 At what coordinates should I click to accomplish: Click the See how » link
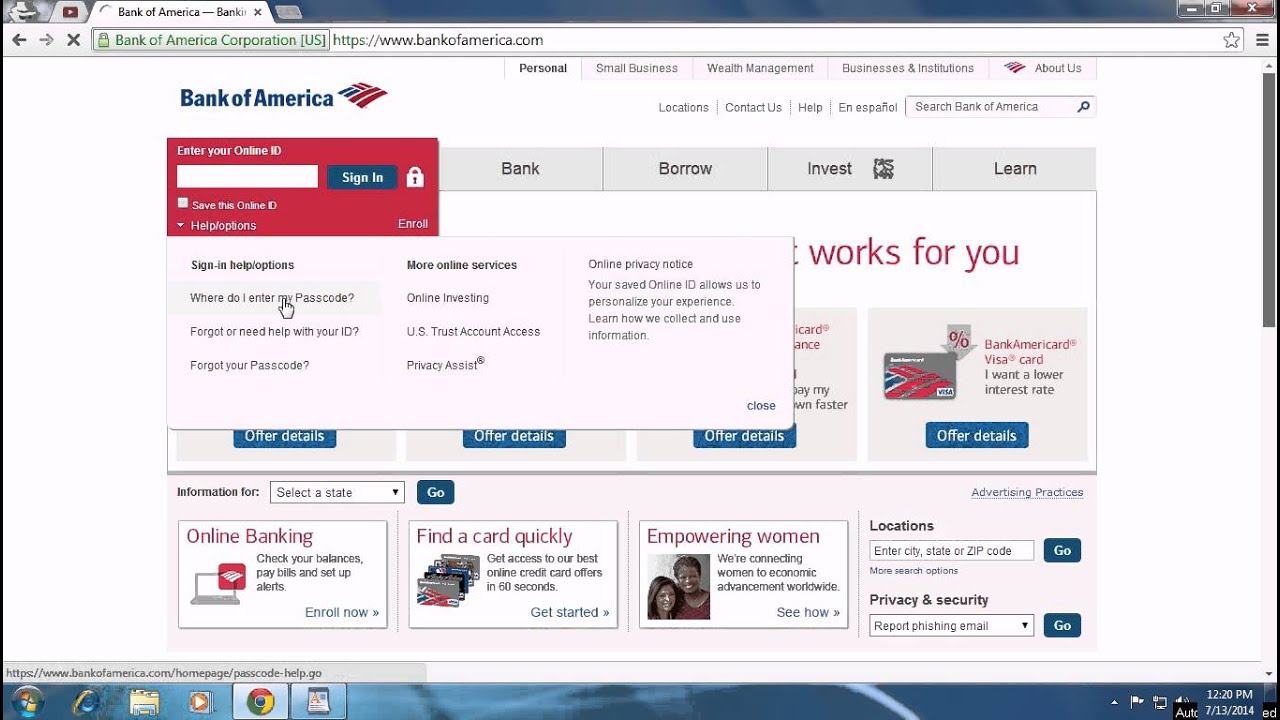coord(808,612)
